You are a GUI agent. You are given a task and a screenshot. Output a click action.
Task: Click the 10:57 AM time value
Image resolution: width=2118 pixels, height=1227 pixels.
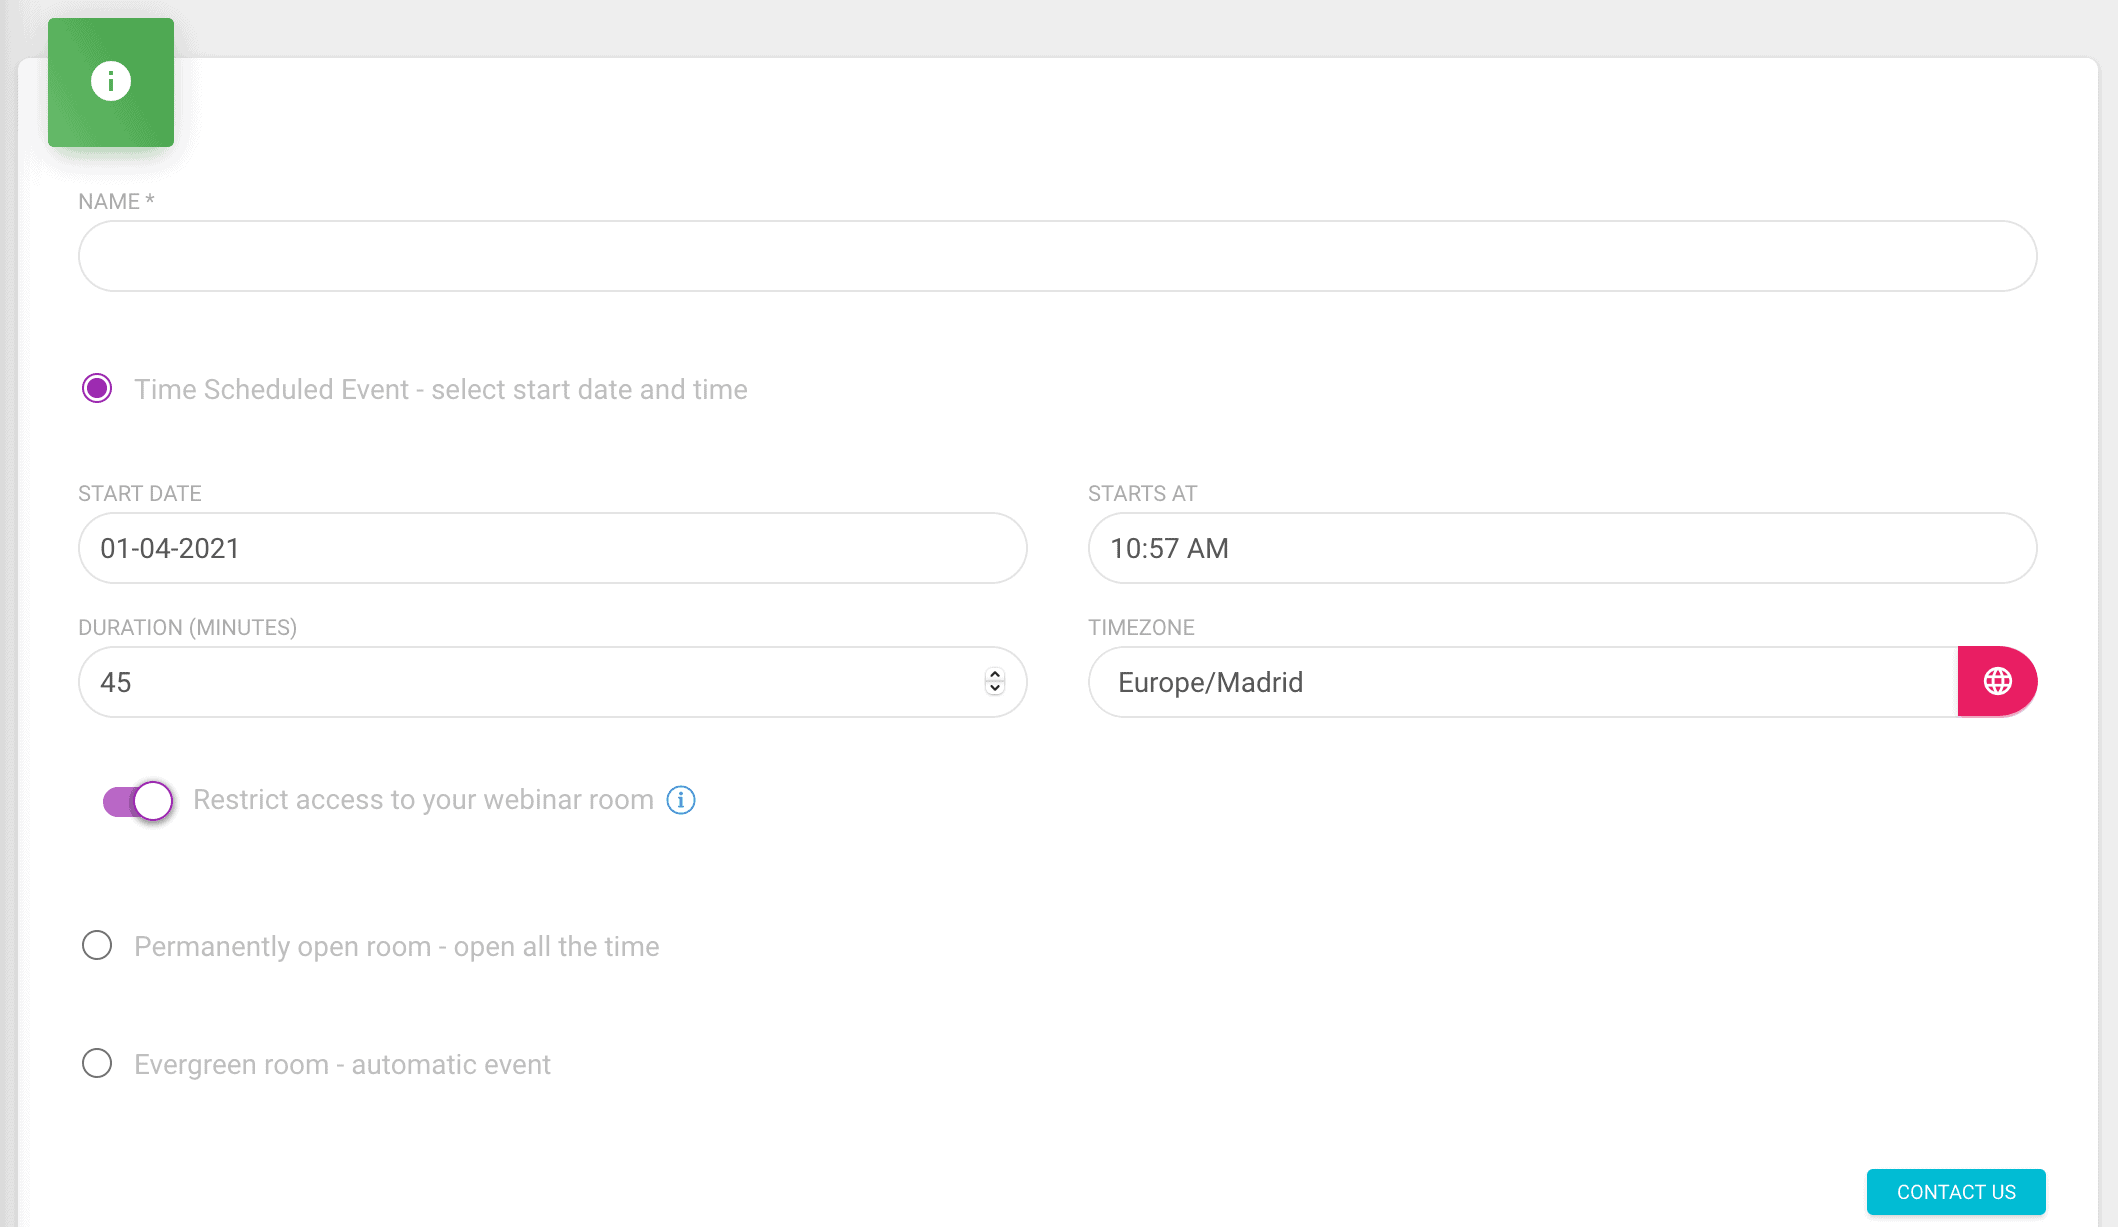1168,548
